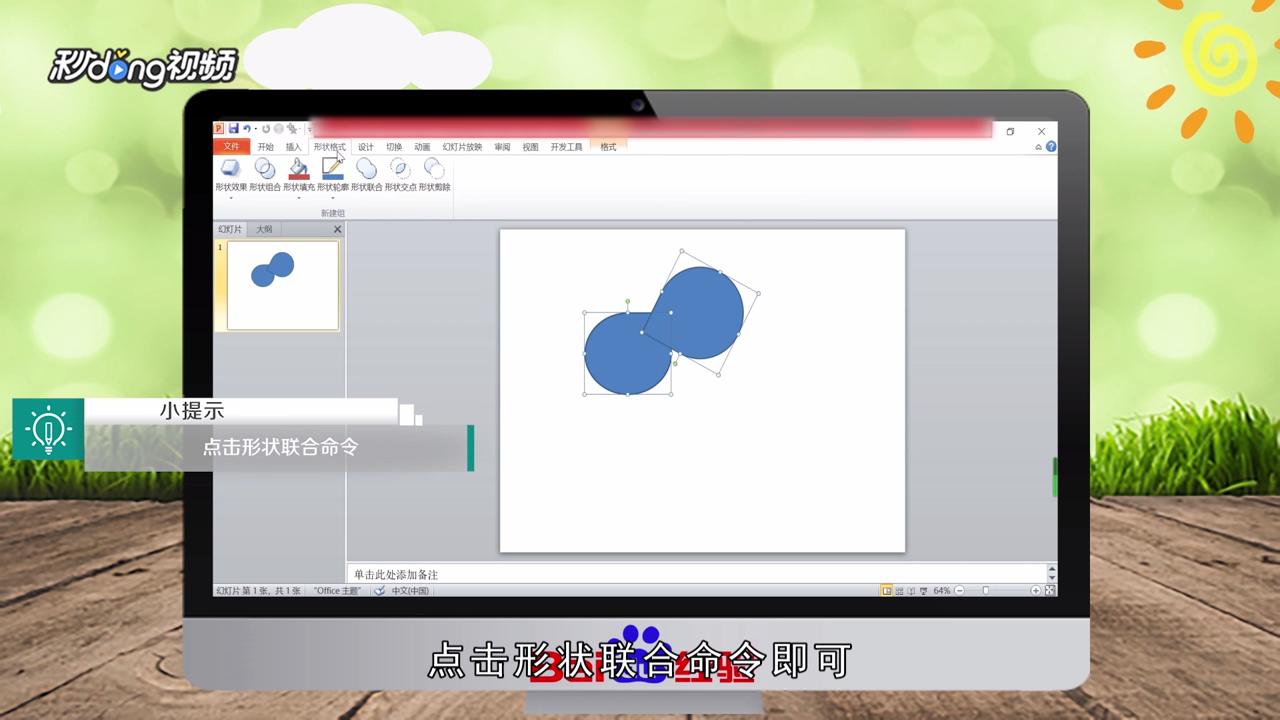Open PowerPoint help question mark
The image size is (1280, 720).
click(x=1051, y=147)
